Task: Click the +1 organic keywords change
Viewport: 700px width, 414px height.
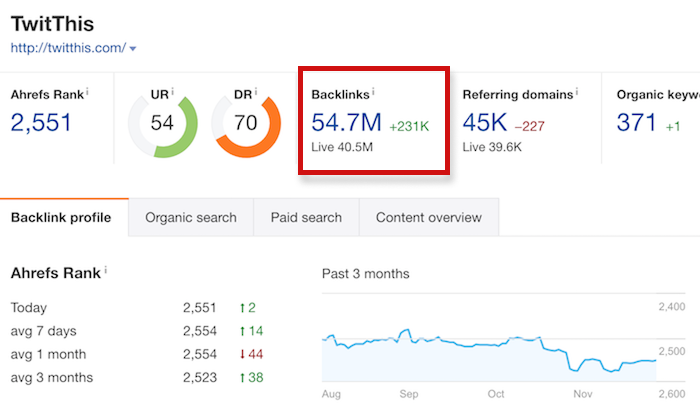Action: point(673,127)
